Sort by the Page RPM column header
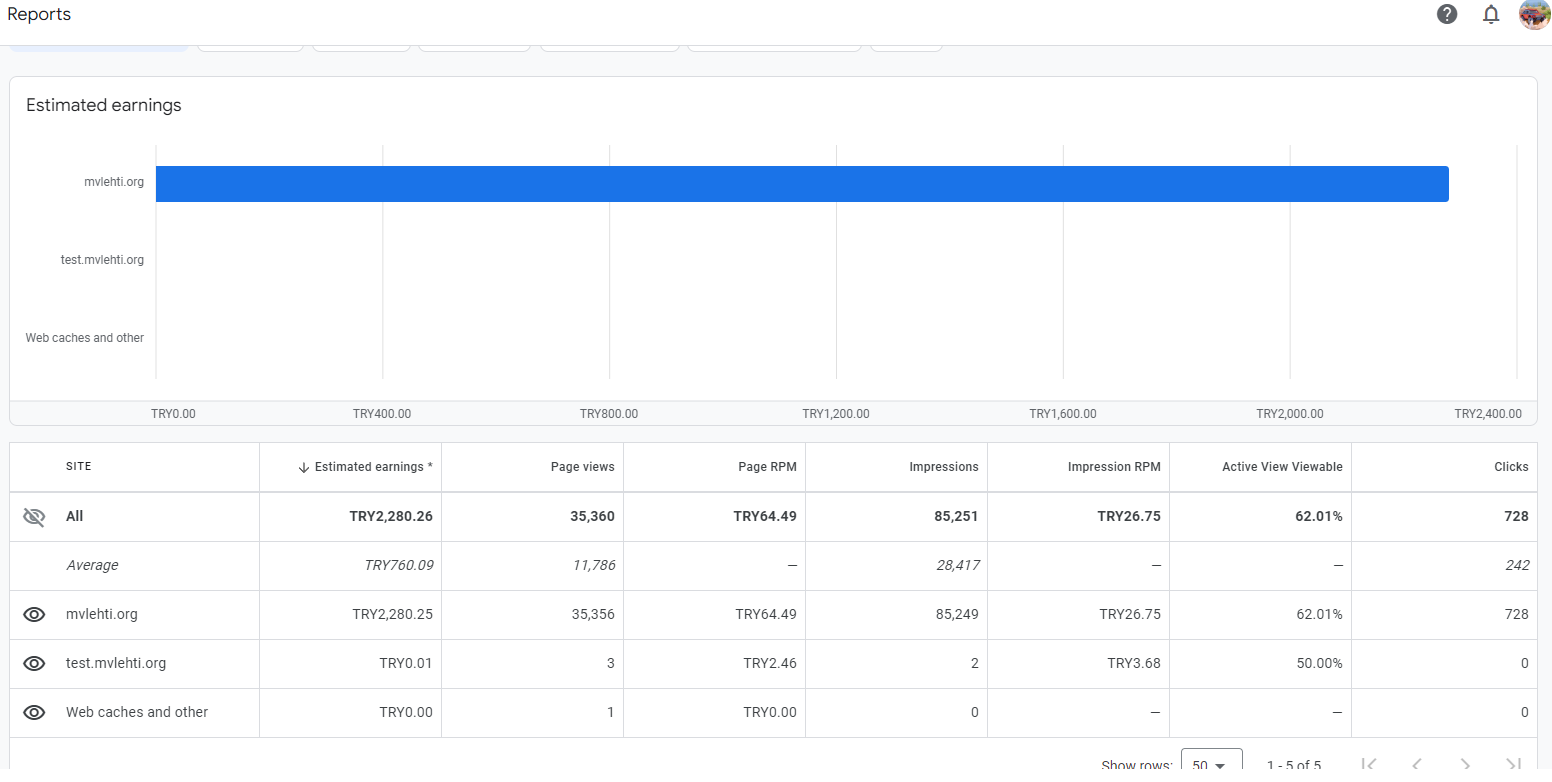Image resolution: width=1552 pixels, height=782 pixels. click(x=768, y=467)
